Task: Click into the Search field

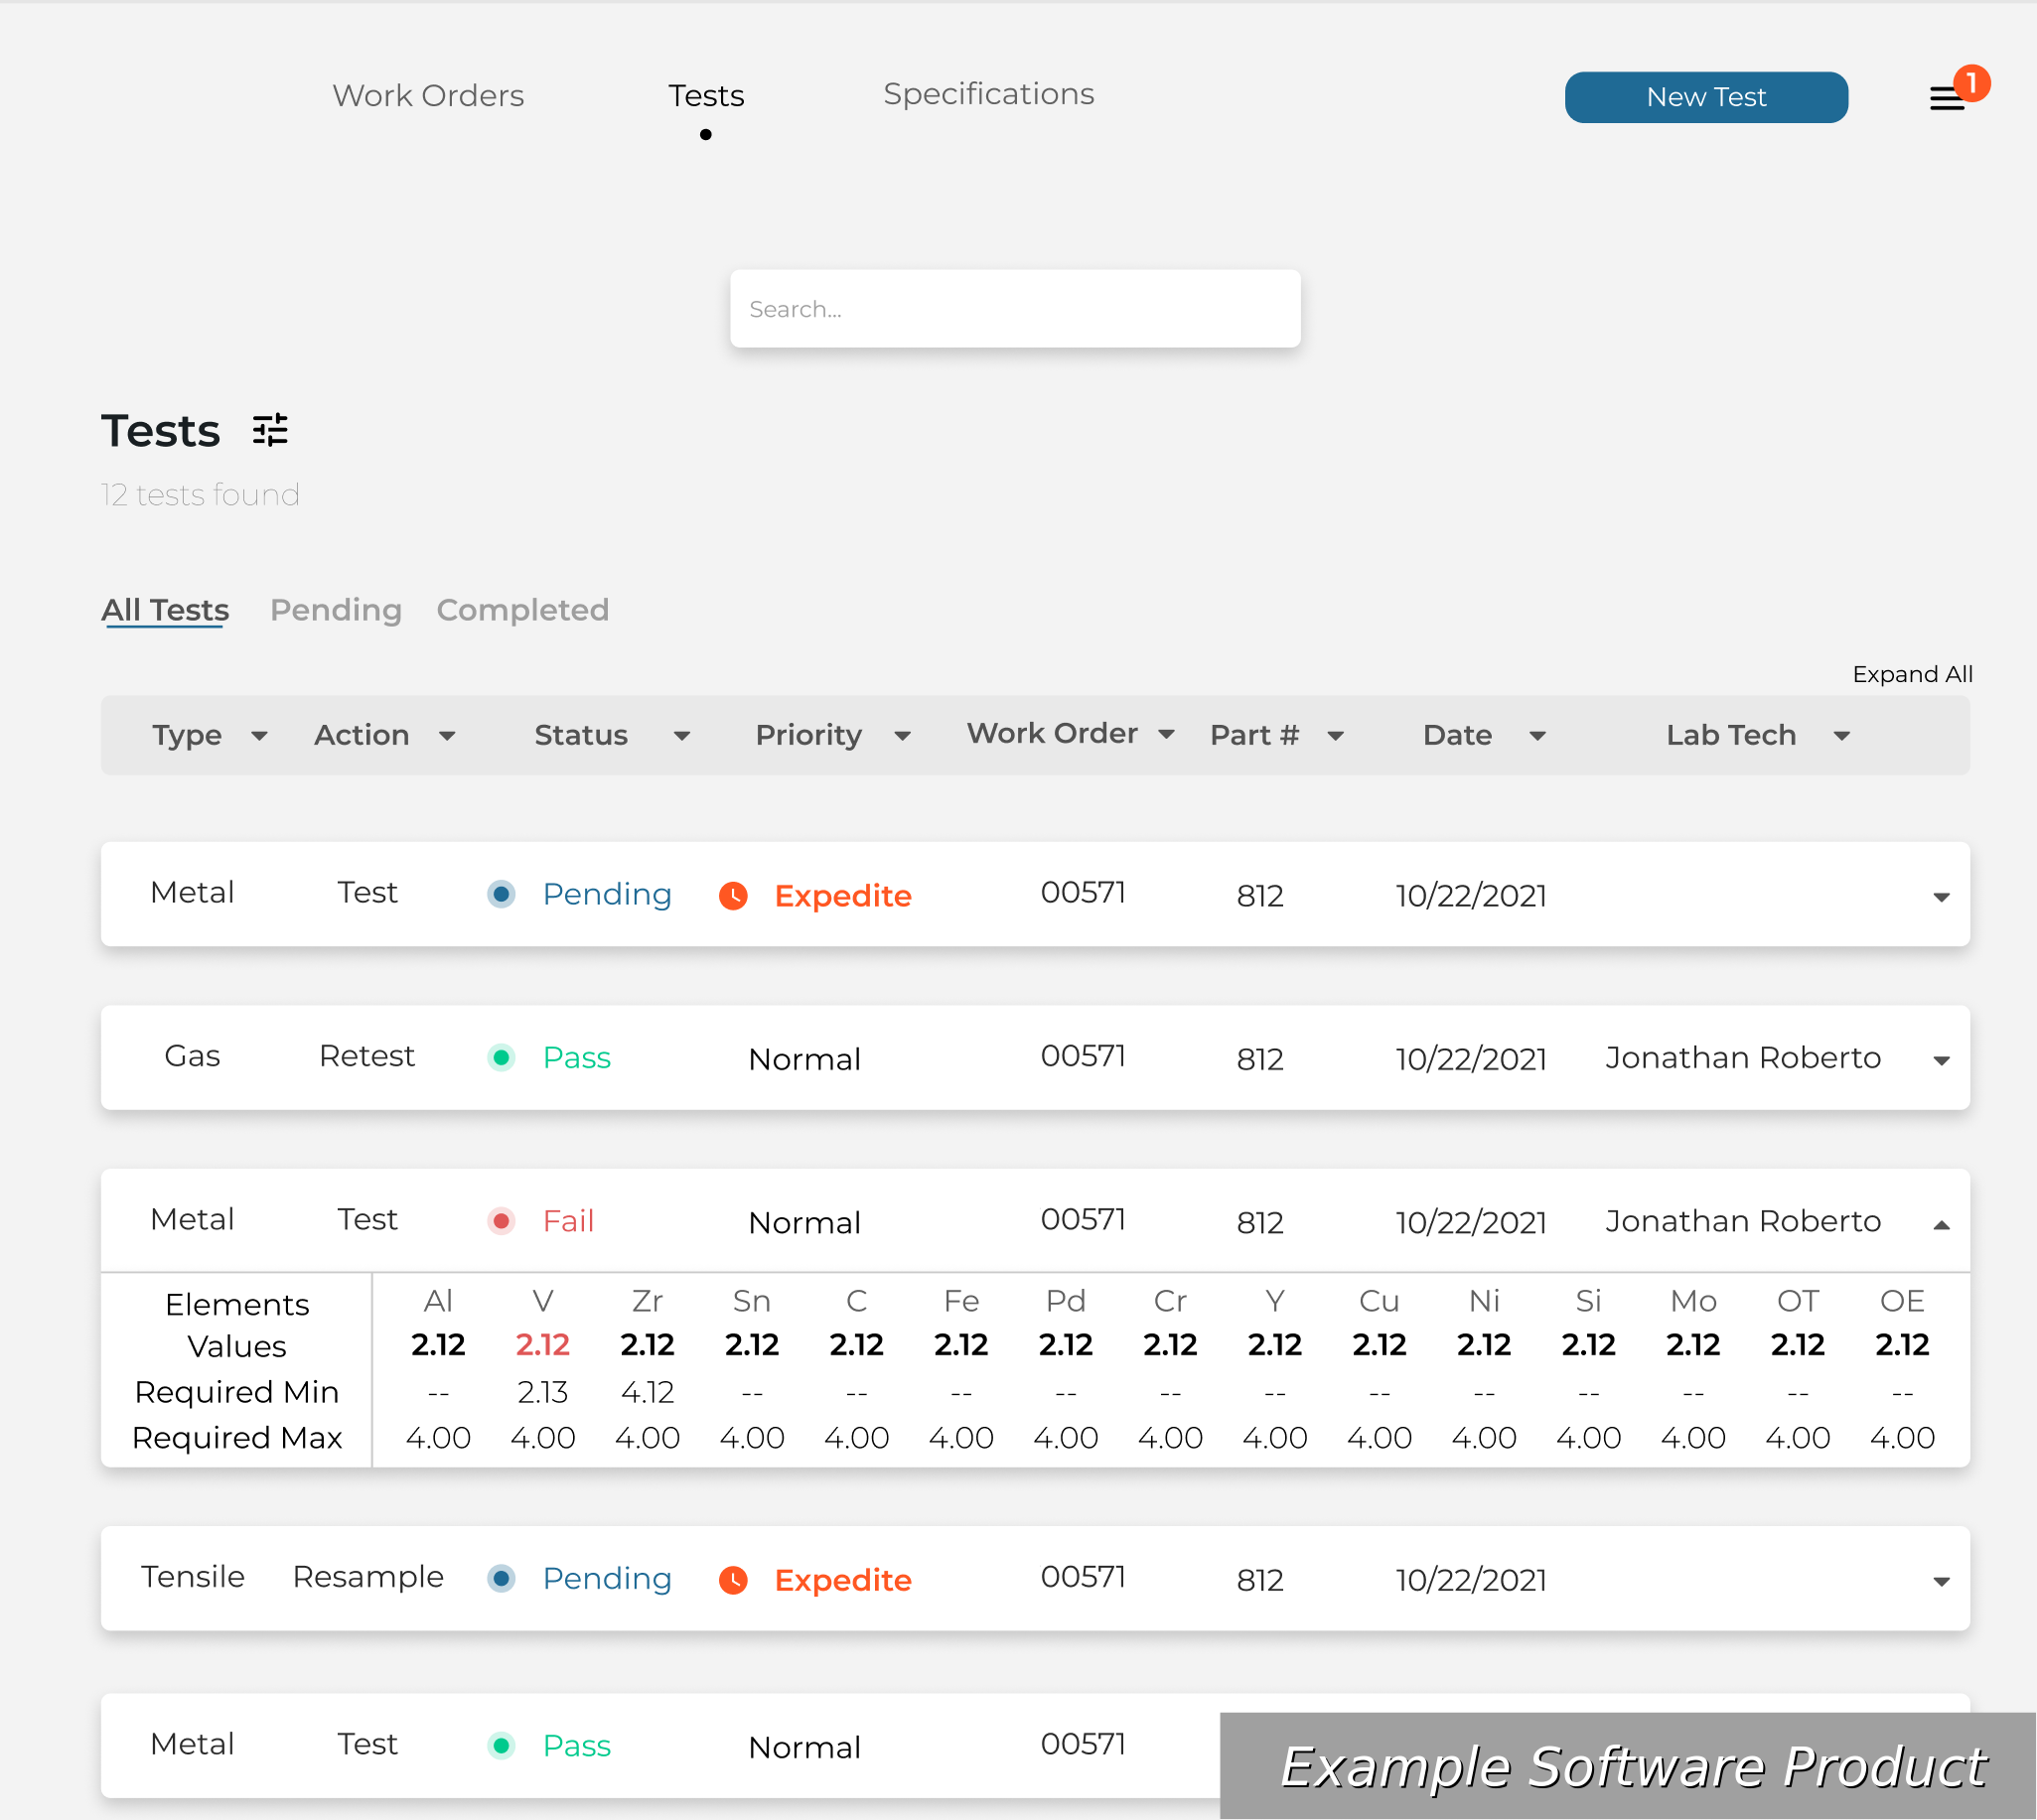Action: tap(1014, 309)
